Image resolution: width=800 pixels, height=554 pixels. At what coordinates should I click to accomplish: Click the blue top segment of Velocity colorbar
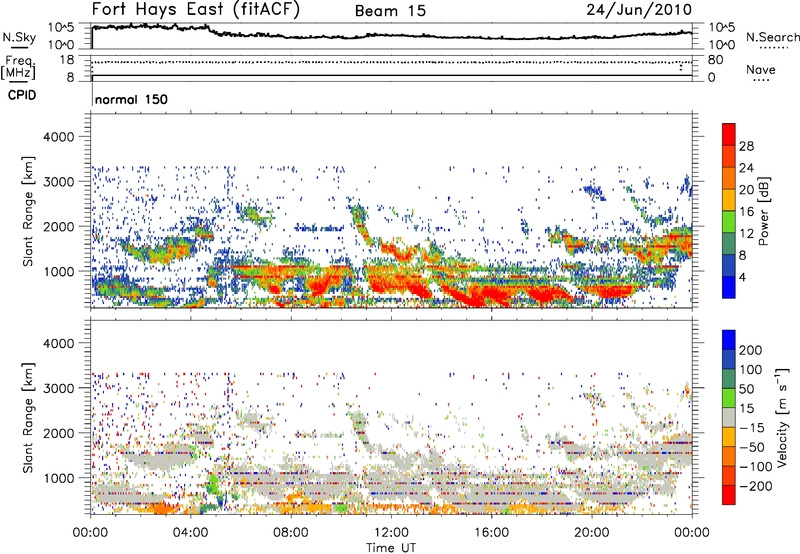click(729, 340)
